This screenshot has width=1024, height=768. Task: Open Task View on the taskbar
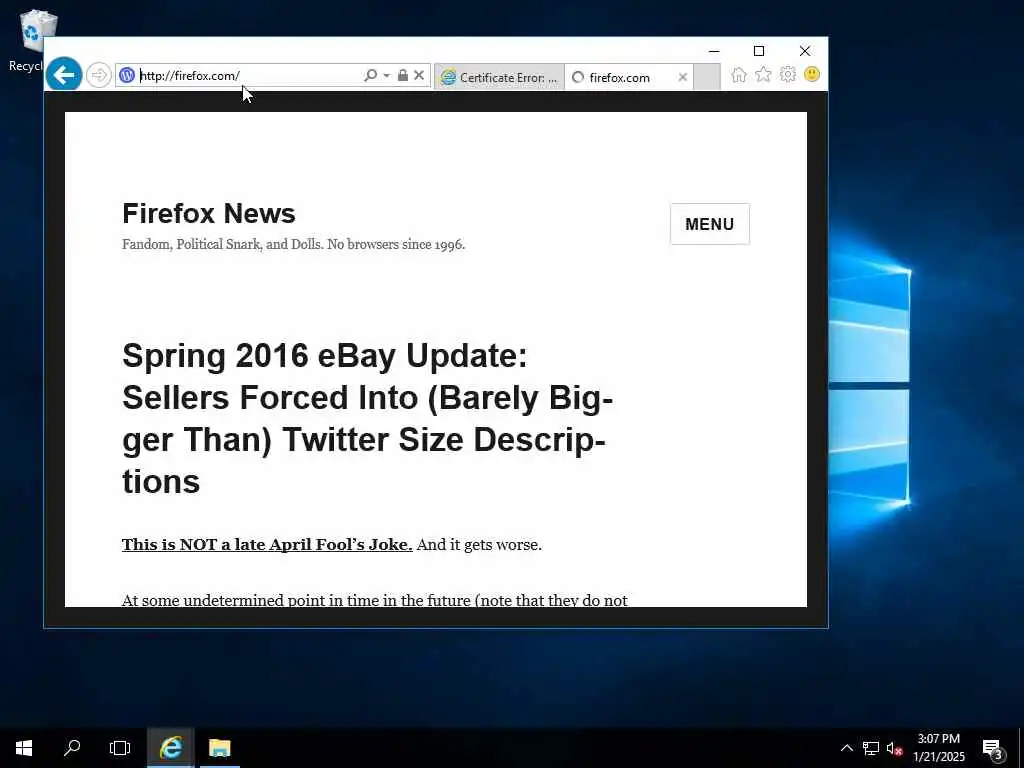120,748
